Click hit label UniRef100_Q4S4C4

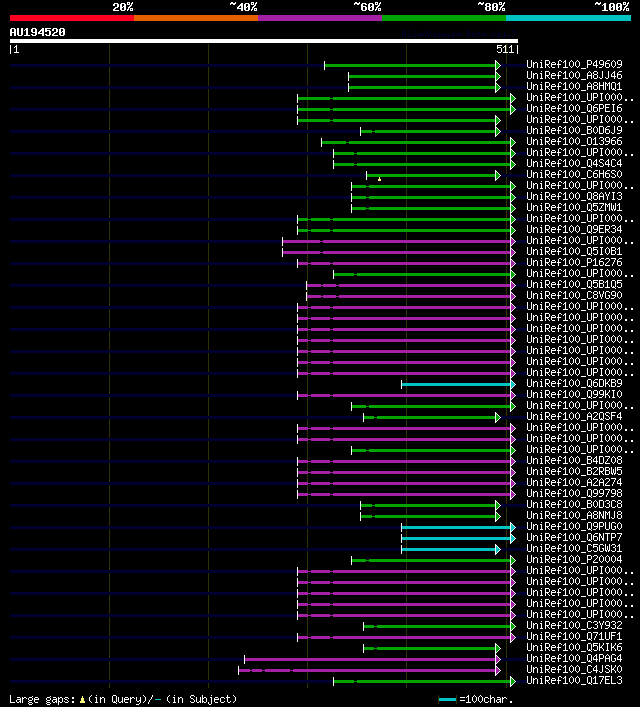[x=574, y=163]
